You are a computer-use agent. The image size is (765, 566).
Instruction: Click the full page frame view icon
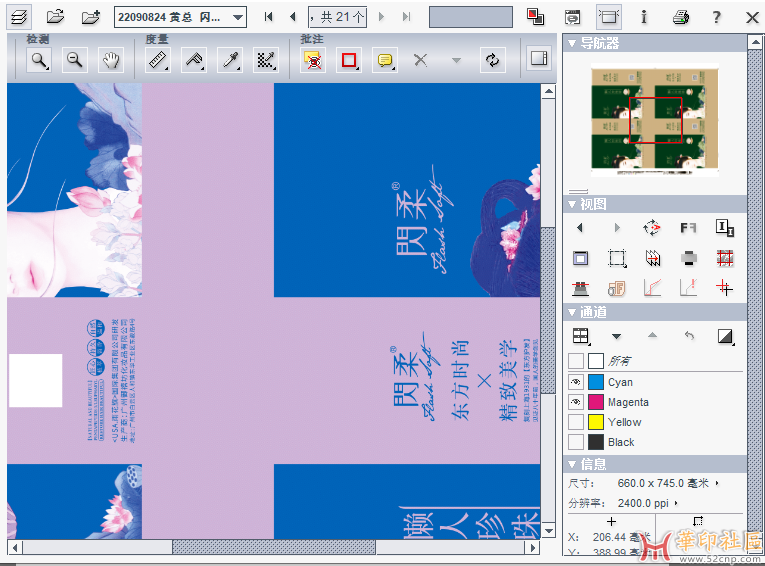(x=581, y=258)
